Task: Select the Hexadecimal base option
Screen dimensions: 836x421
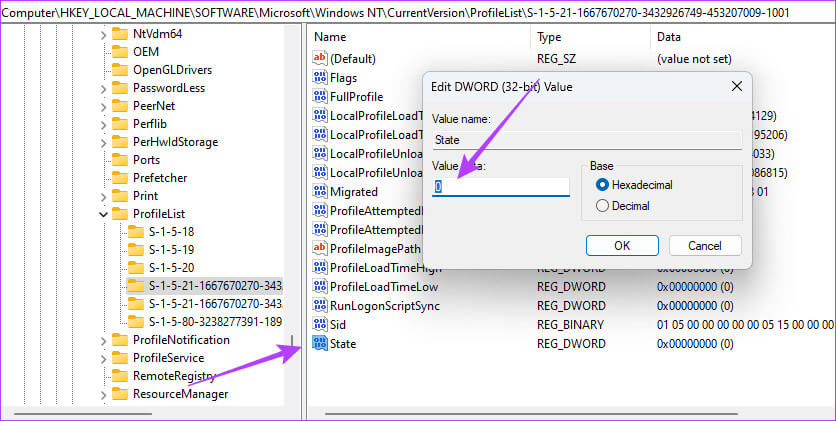Action: point(634,185)
